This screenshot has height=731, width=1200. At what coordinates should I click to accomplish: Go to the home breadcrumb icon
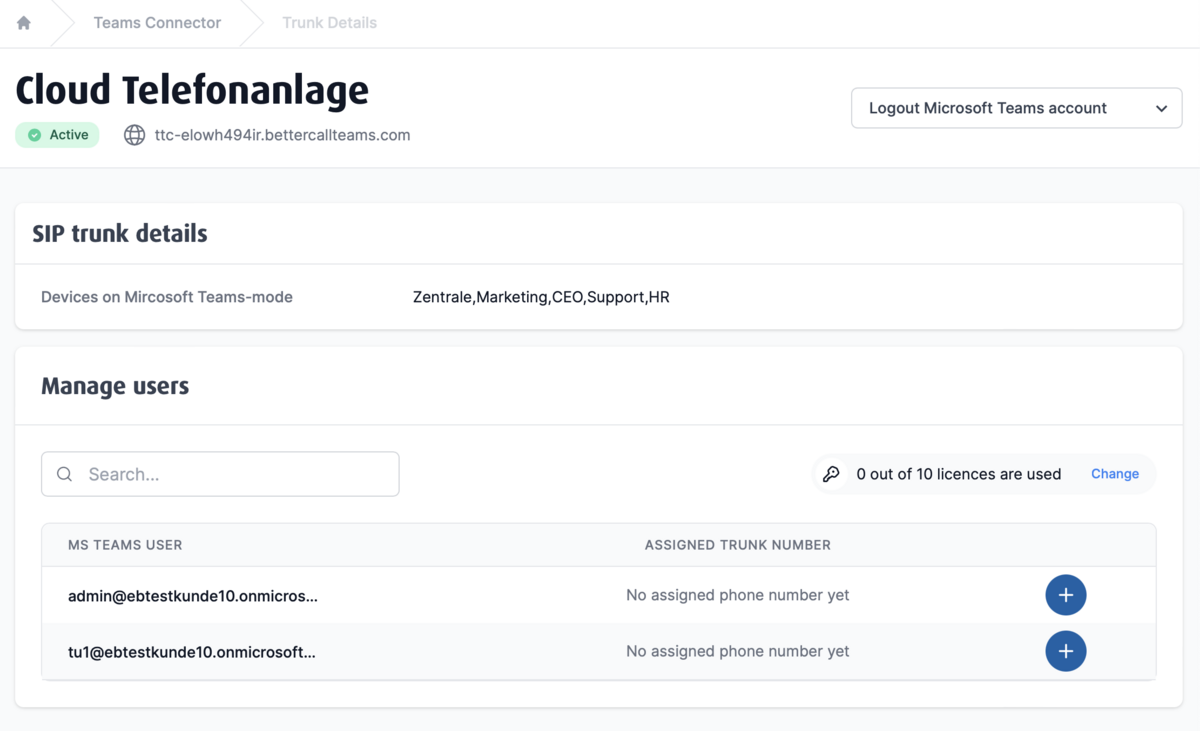(x=24, y=23)
